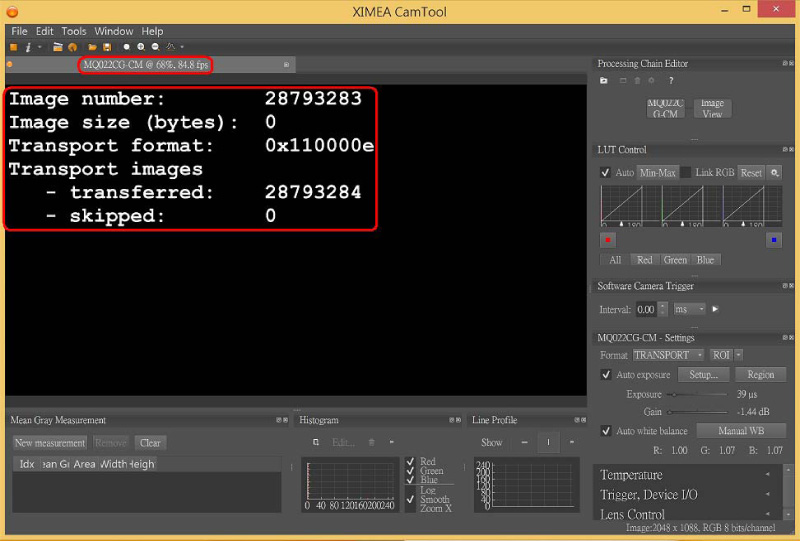Click the Manual WB button

click(x=739, y=431)
